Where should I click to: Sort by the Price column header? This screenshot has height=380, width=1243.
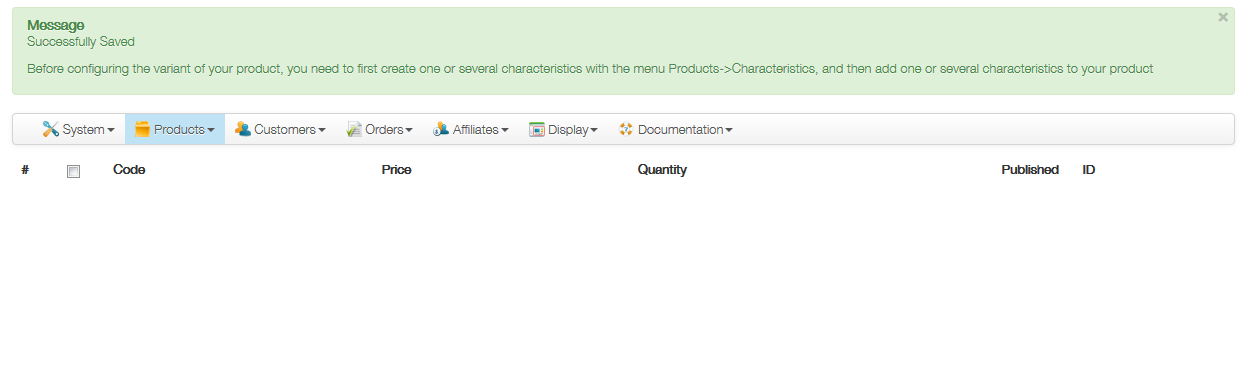click(x=397, y=170)
